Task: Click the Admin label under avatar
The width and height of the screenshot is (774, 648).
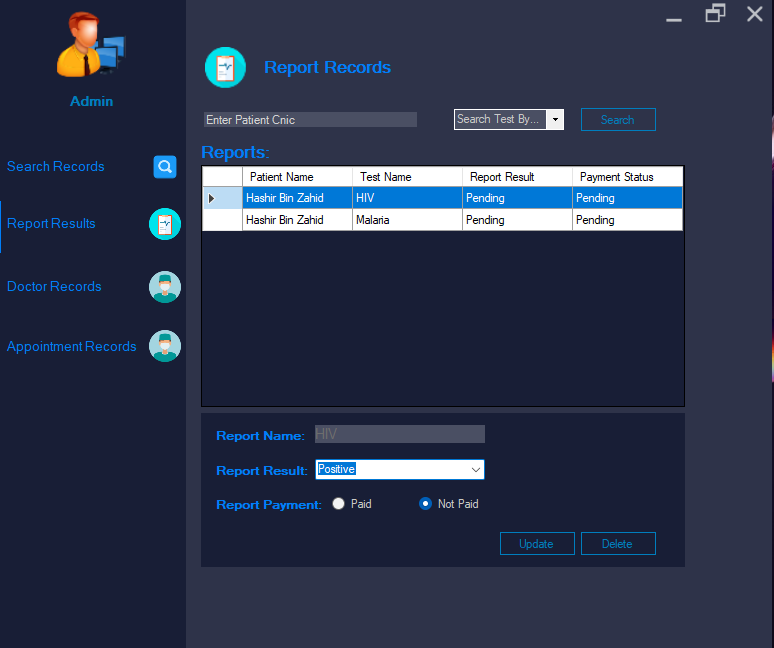Action: pyautogui.click(x=91, y=101)
